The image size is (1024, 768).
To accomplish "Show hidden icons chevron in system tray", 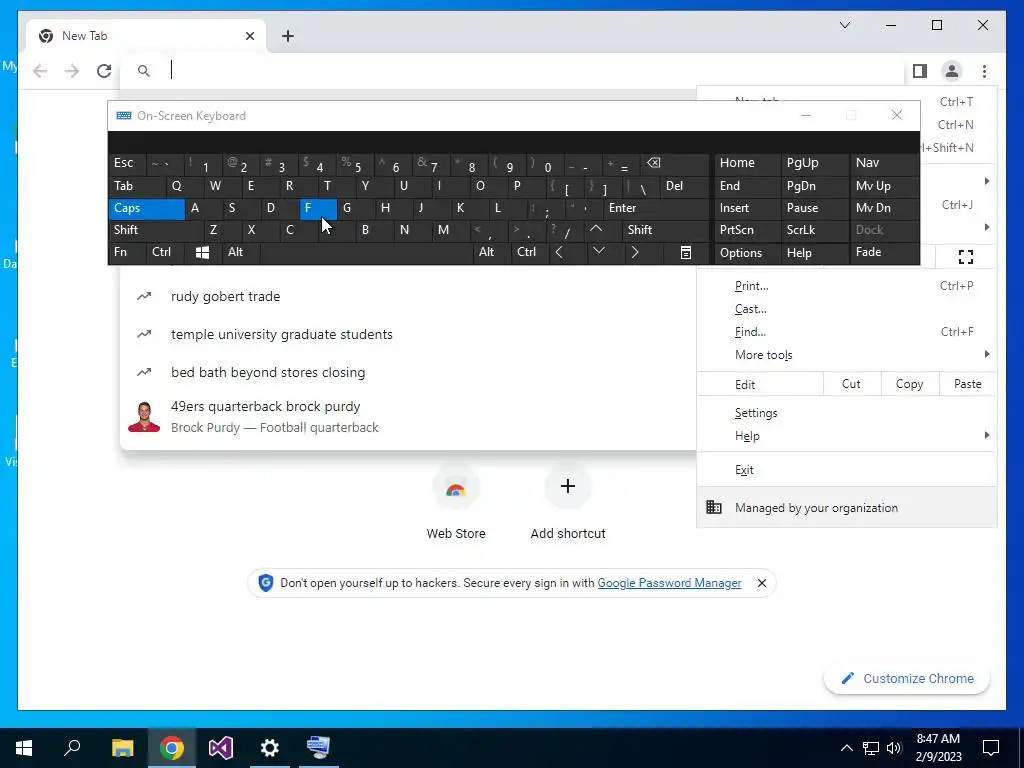I will [846, 748].
